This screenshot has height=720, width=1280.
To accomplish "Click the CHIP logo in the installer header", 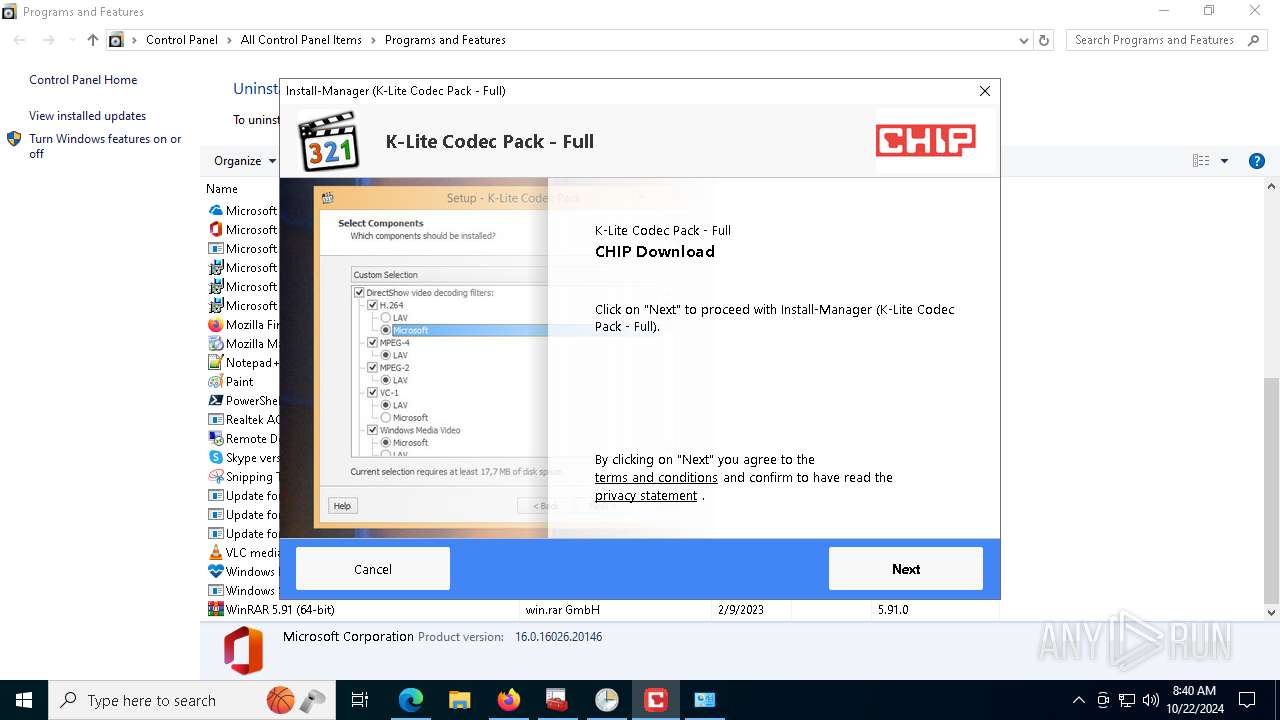I will [x=926, y=141].
